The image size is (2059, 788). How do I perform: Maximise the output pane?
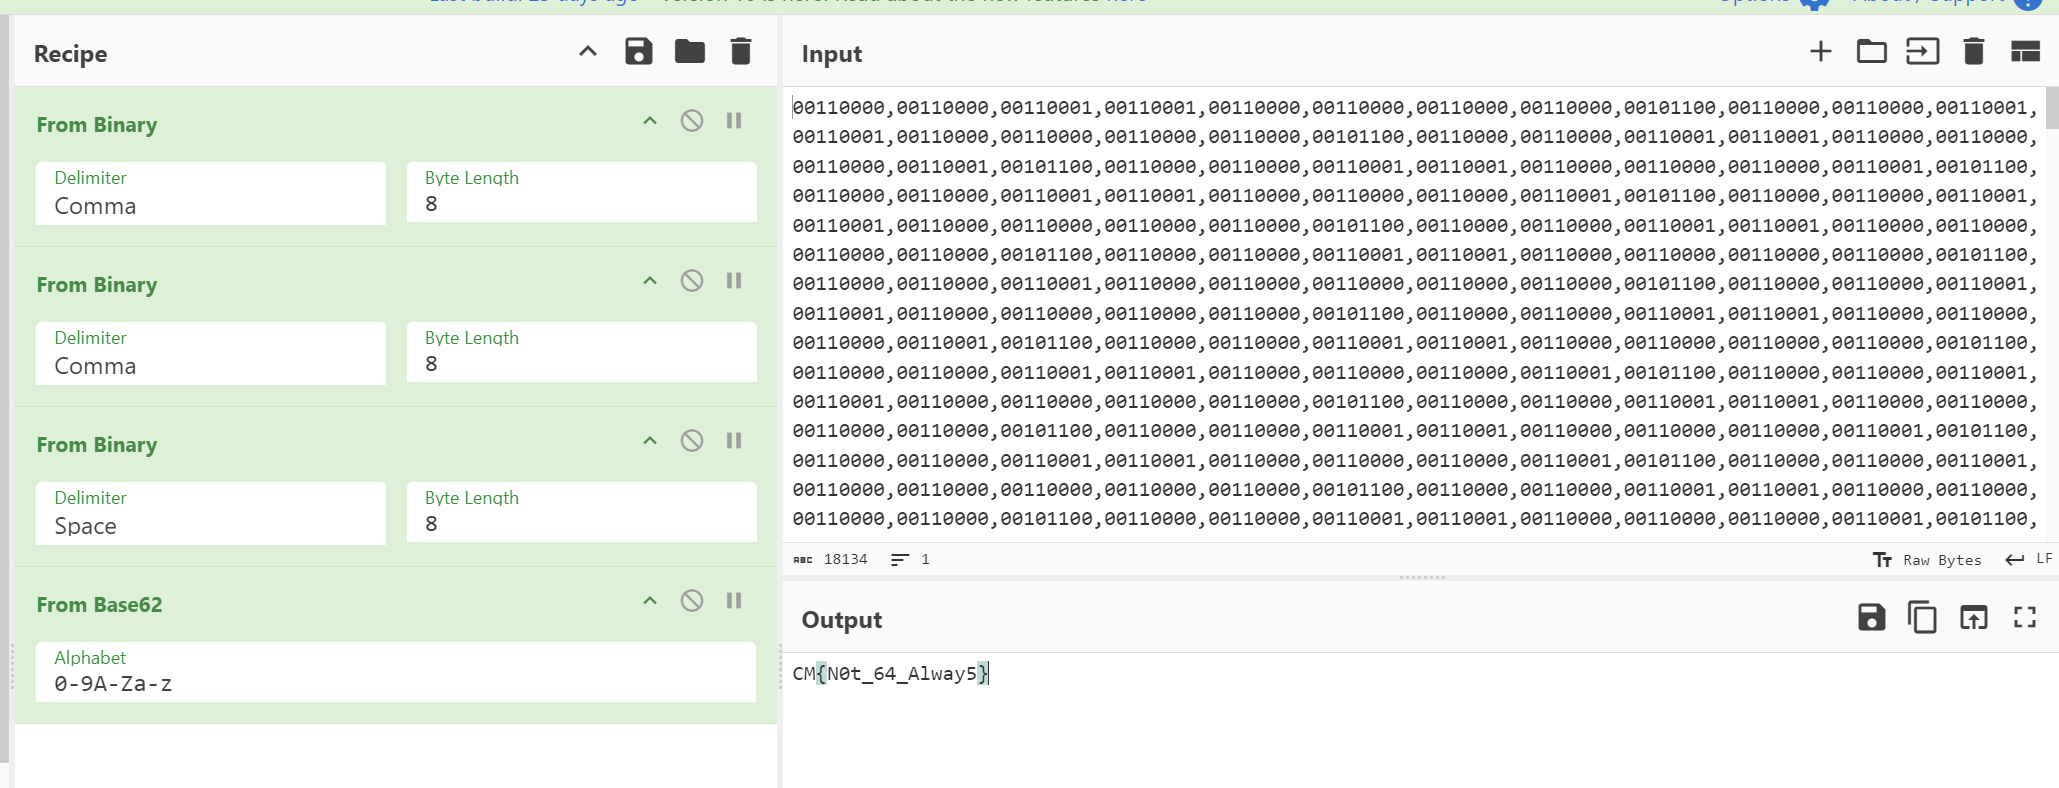click(x=2025, y=618)
